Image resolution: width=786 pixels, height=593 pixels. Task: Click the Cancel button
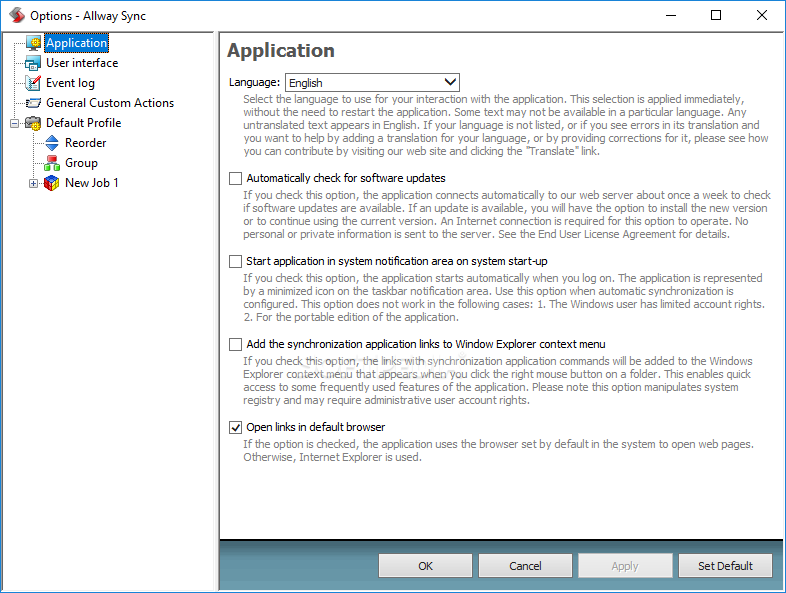[x=525, y=566]
